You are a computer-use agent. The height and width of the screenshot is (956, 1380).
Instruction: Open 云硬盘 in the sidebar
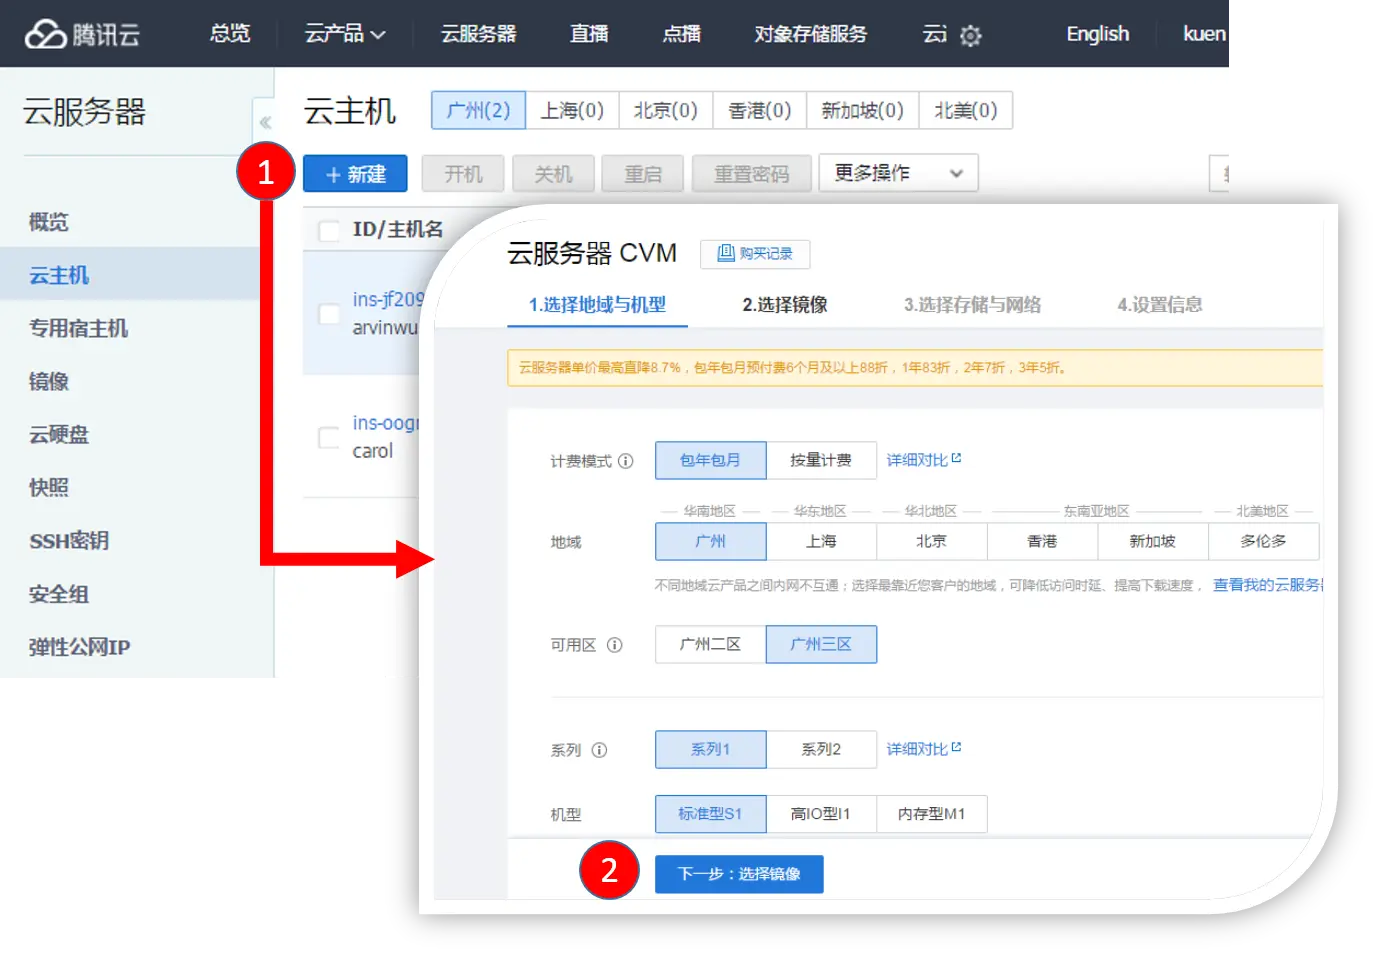(59, 434)
